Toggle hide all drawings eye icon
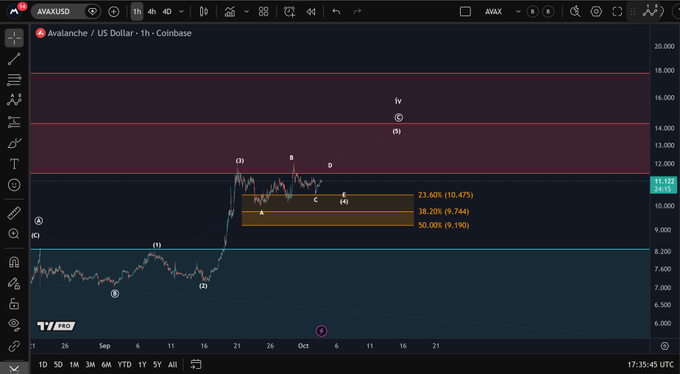Image resolution: width=680 pixels, height=374 pixels. pos(14,325)
